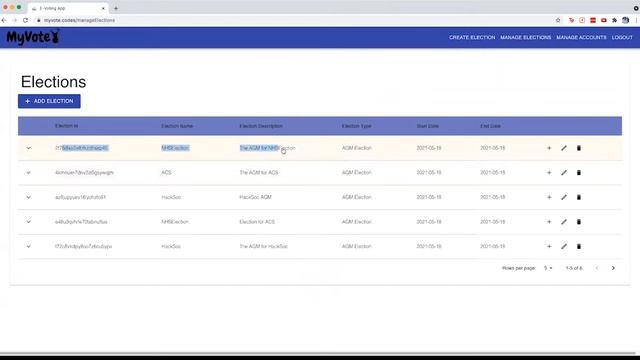The height and width of the screenshot is (360, 640).
Task: Edit the 'Election for ACS' election
Action: [564, 222]
